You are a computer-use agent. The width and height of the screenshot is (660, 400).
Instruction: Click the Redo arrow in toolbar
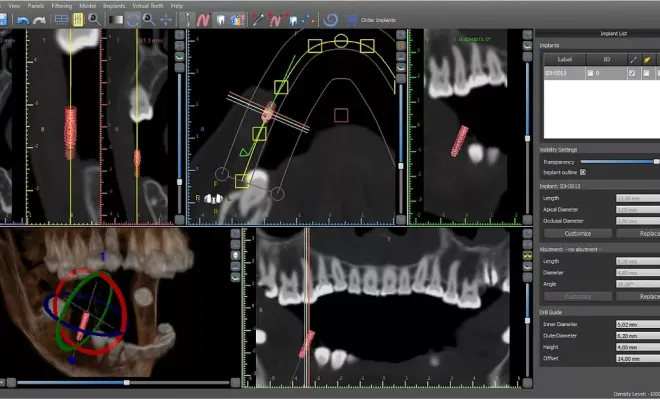pyautogui.click(x=39, y=19)
